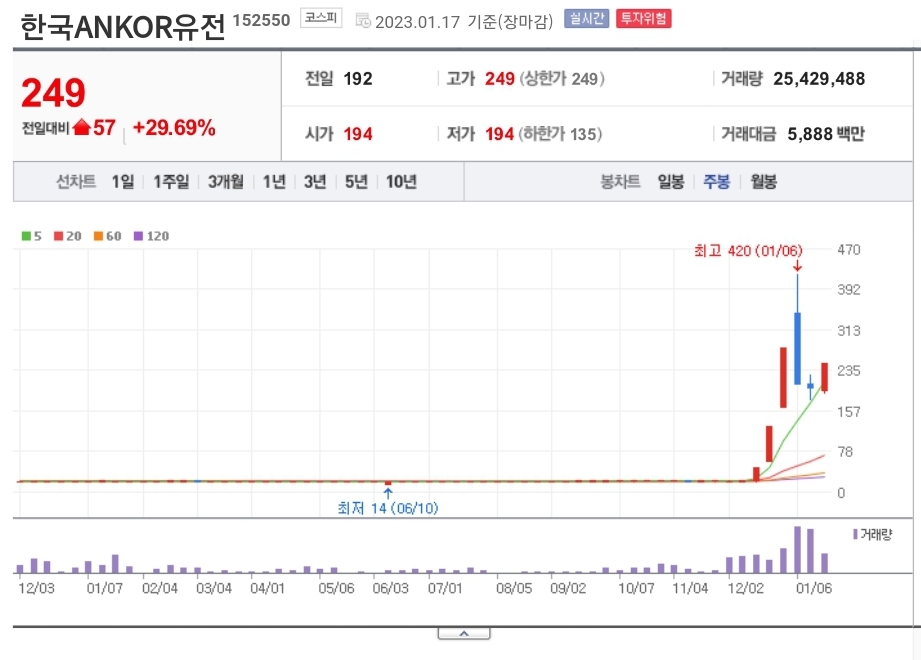The width and height of the screenshot is (921, 660).
Task: Switch to 주봉 candle chart
Action: [717, 181]
